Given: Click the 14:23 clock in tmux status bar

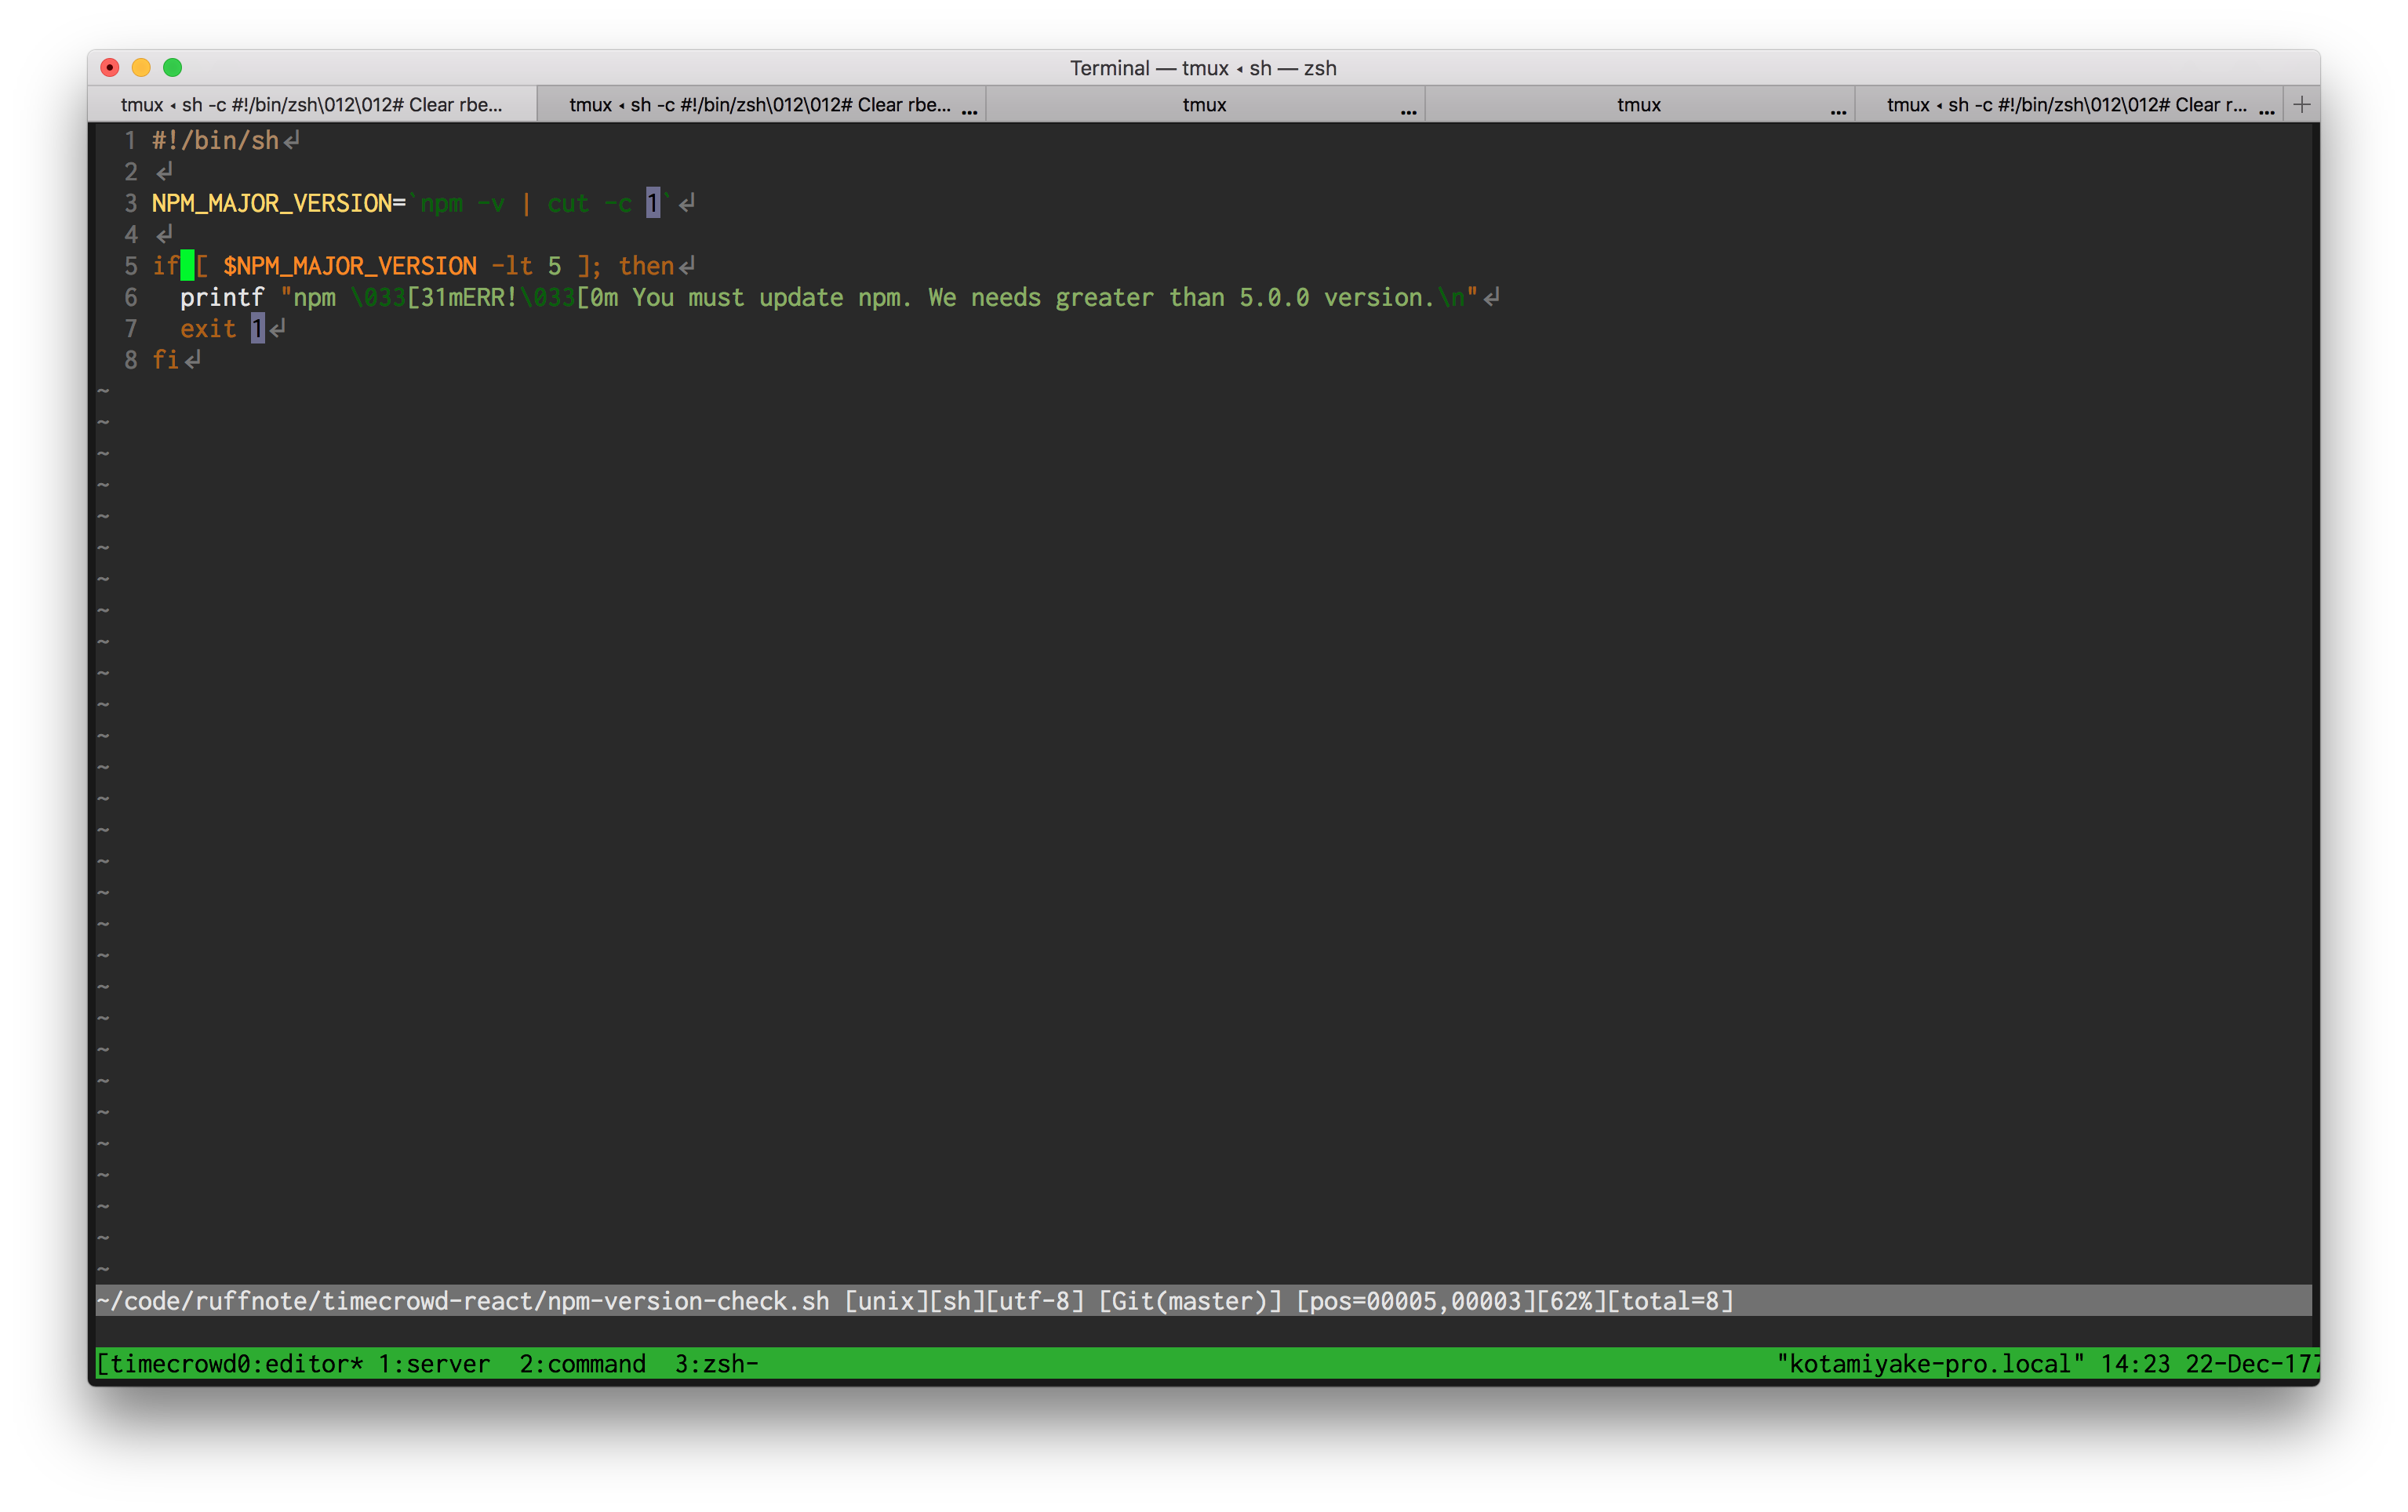Looking at the screenshot, I should (x=2135, y=1364).
